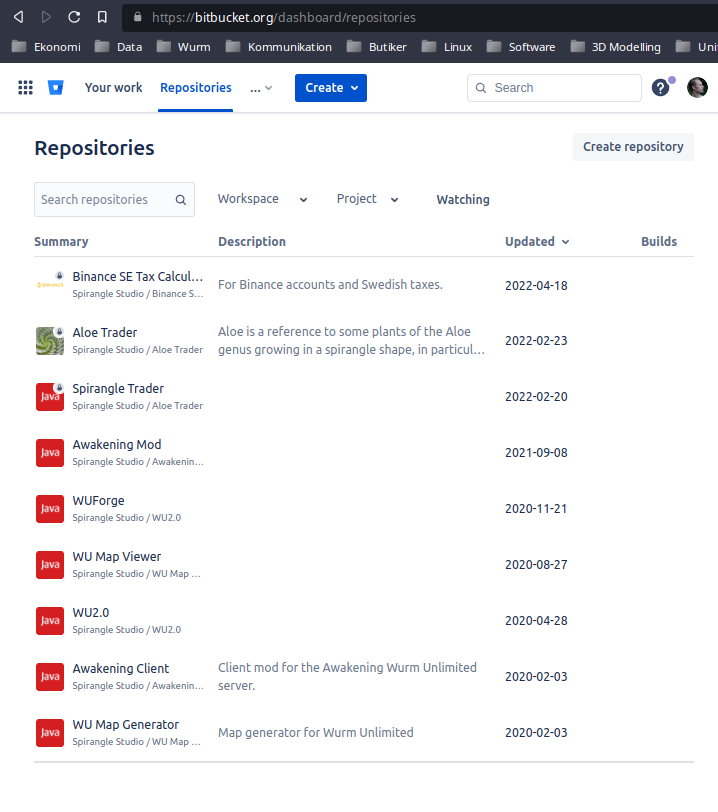Click the Awakening Client Java avatar

(50, 676)
